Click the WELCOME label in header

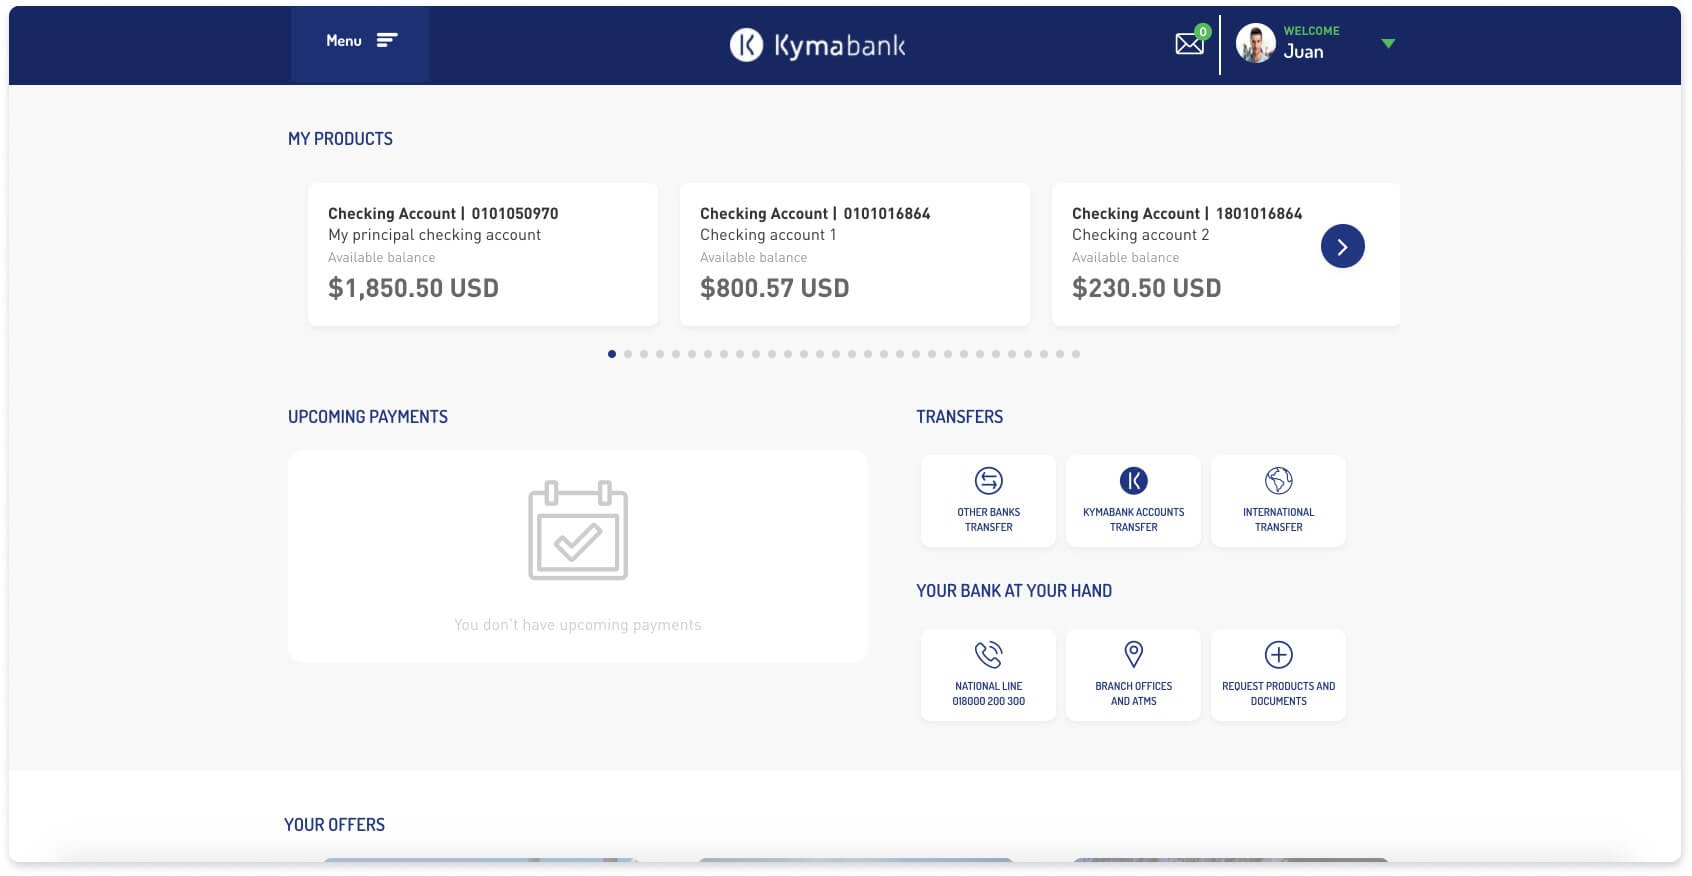[1311, 31]
